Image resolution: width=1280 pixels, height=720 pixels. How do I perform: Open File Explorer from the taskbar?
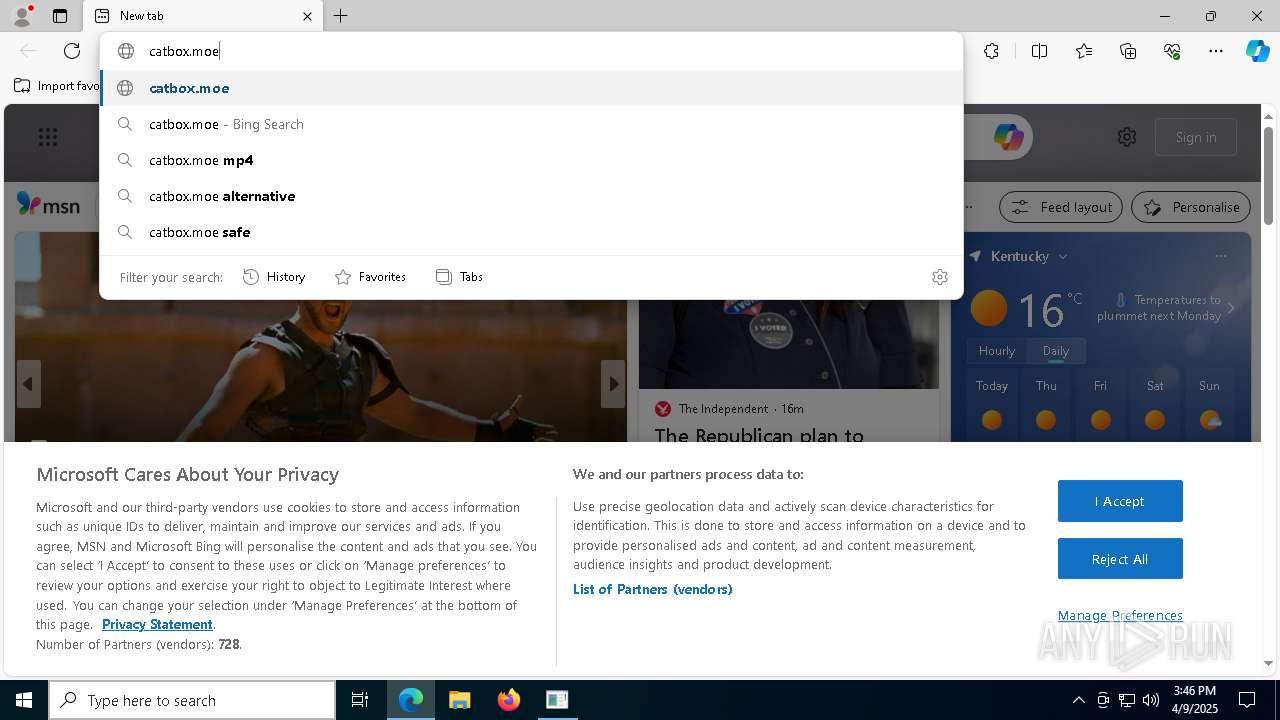[x=459, y=700]
